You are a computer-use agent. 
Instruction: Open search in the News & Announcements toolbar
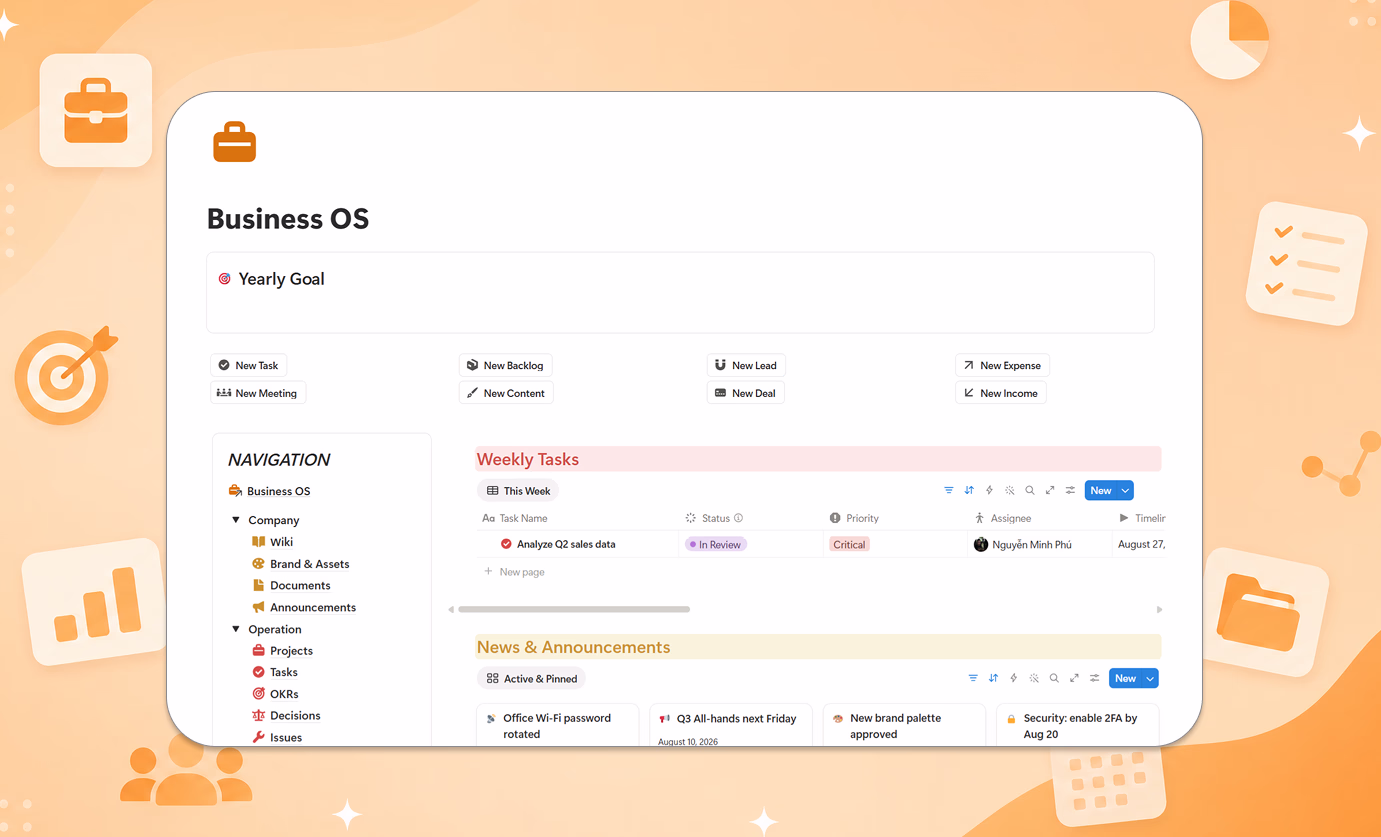point(1054,678)
